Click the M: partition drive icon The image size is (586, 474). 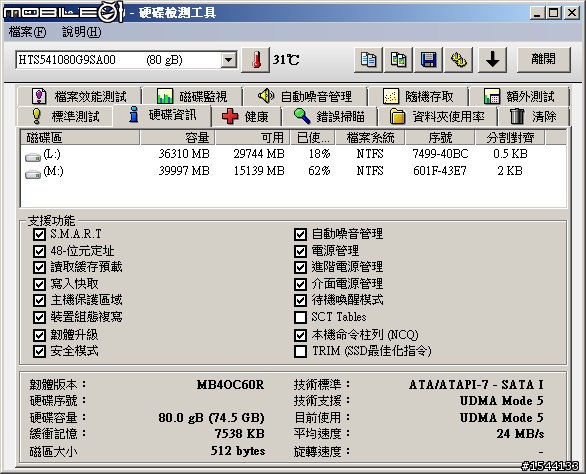pos(33,174)
